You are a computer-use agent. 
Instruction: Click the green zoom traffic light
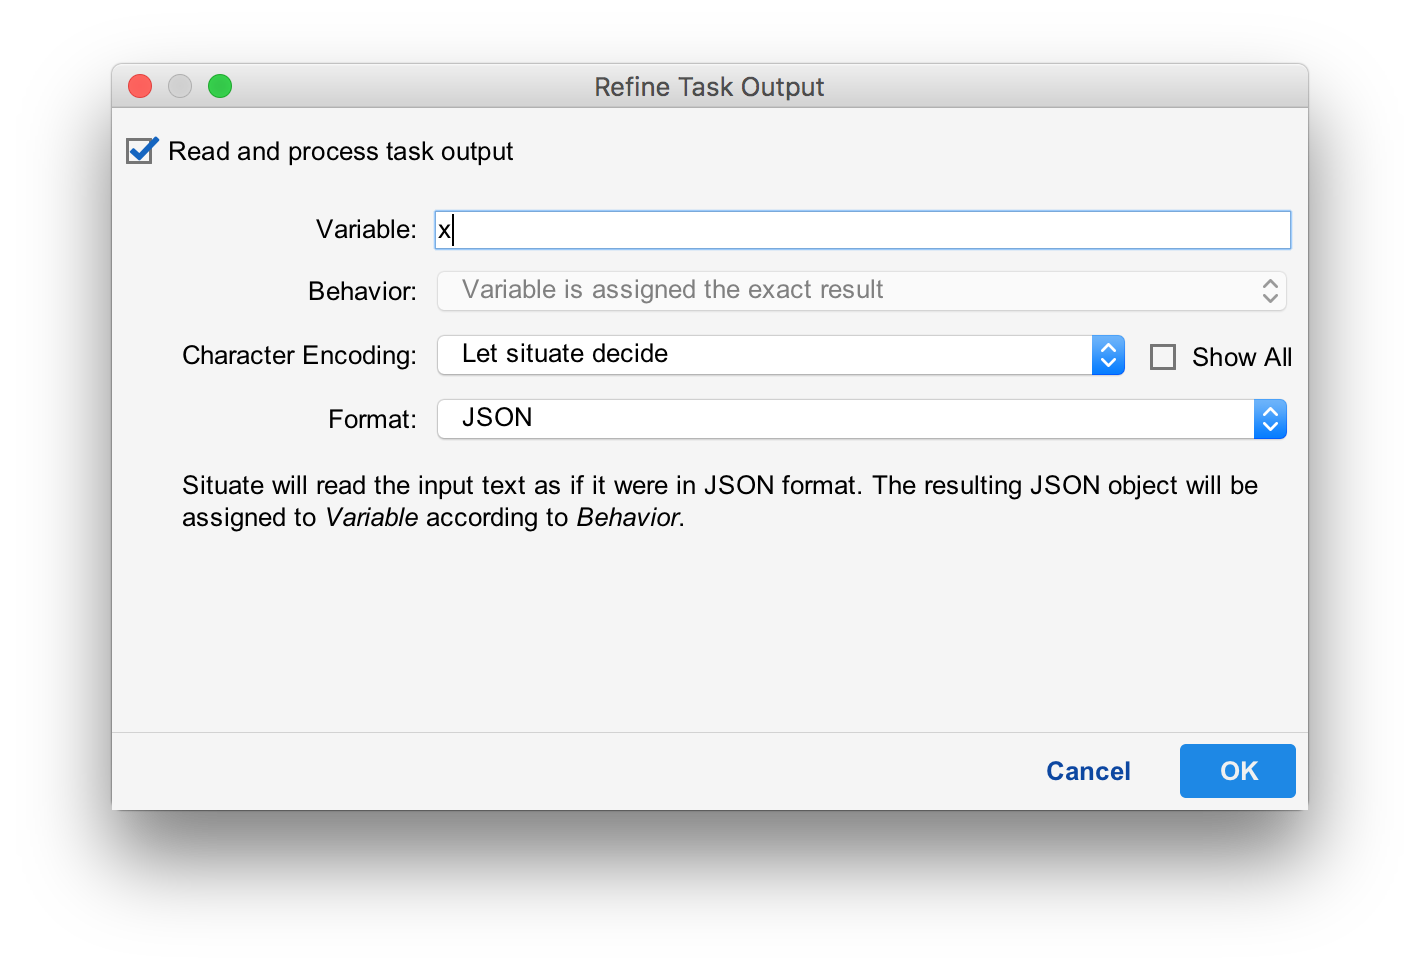(x=219, y=86)
